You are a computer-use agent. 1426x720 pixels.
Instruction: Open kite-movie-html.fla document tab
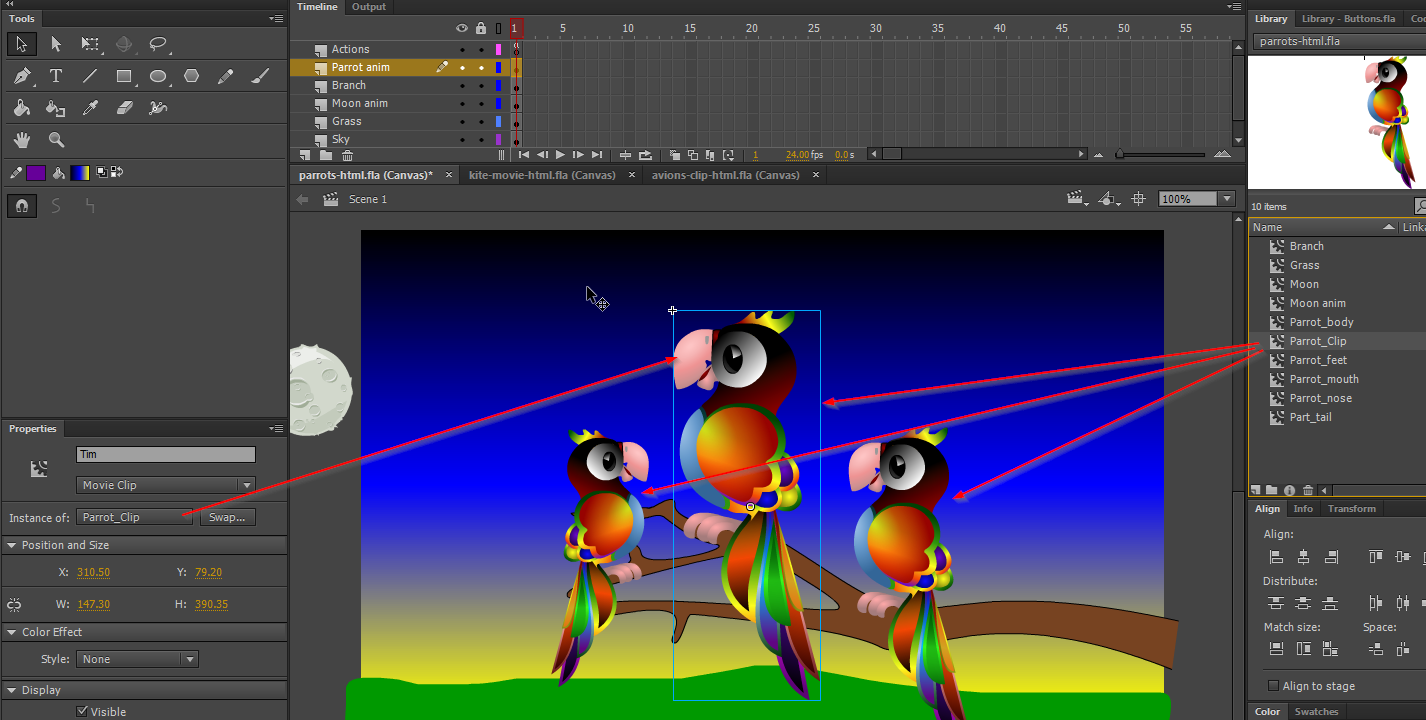[x=542, y=175]
